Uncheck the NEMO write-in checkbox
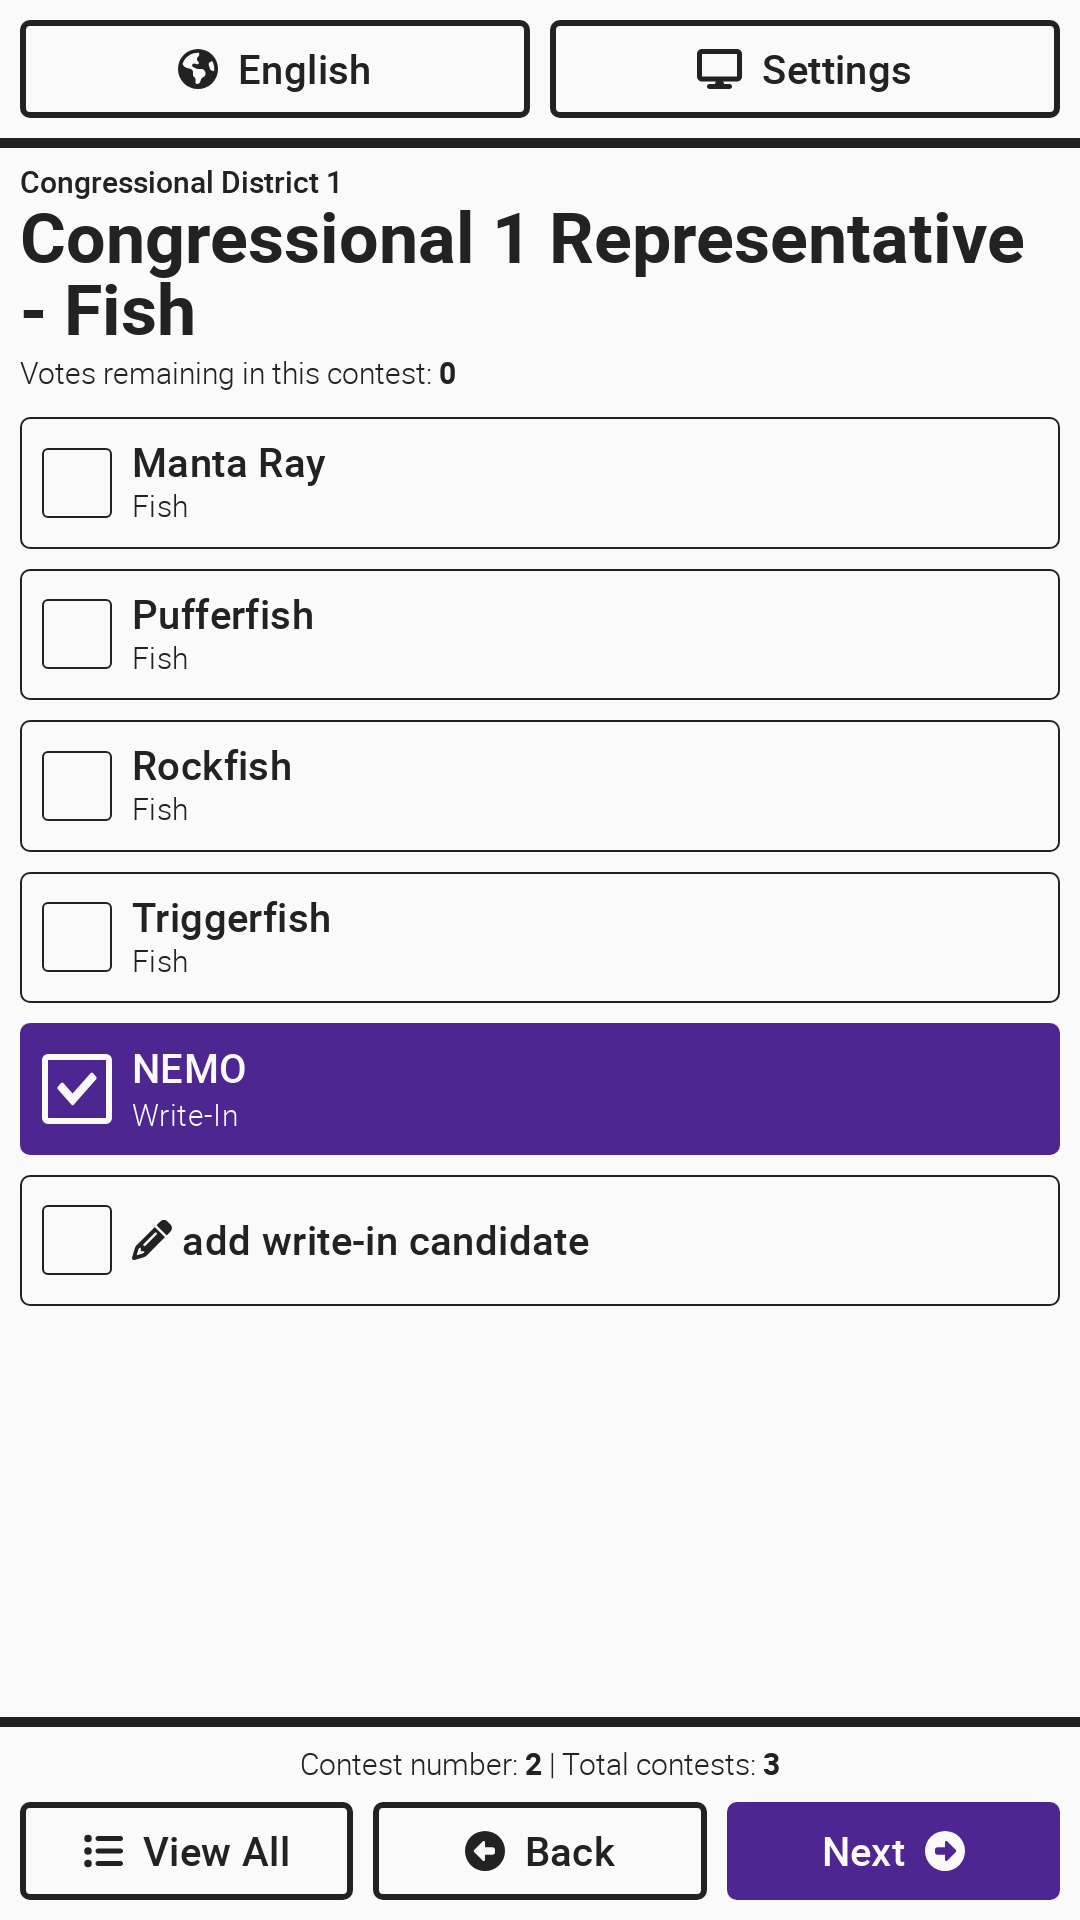 point(77,1089)
